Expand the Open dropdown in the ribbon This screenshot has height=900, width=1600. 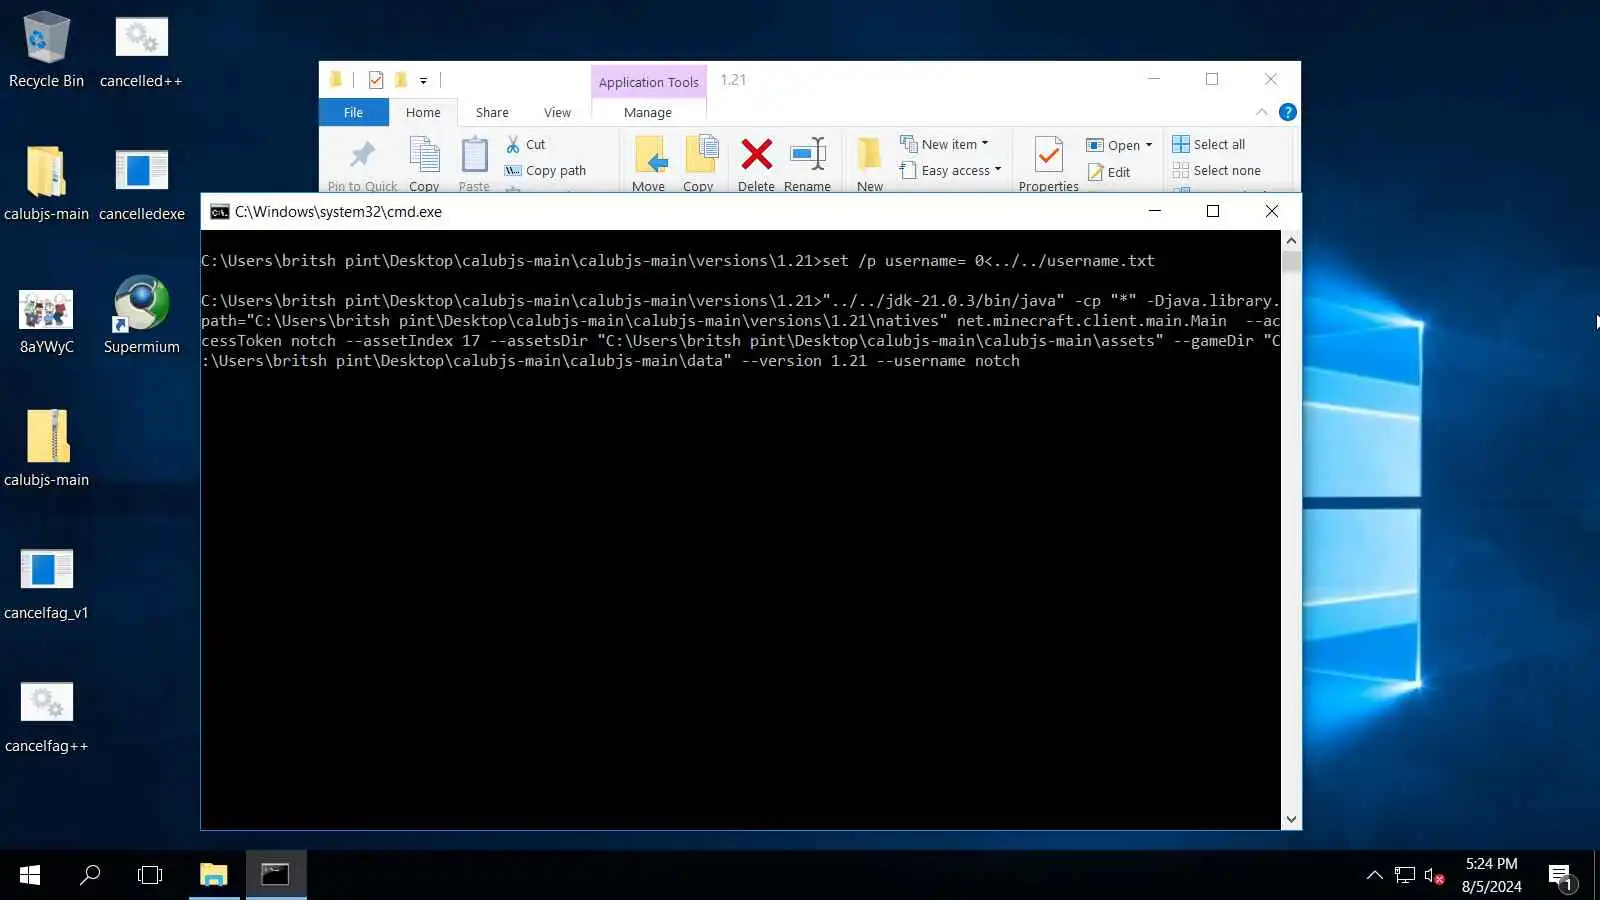click(x=1149, y=145)
